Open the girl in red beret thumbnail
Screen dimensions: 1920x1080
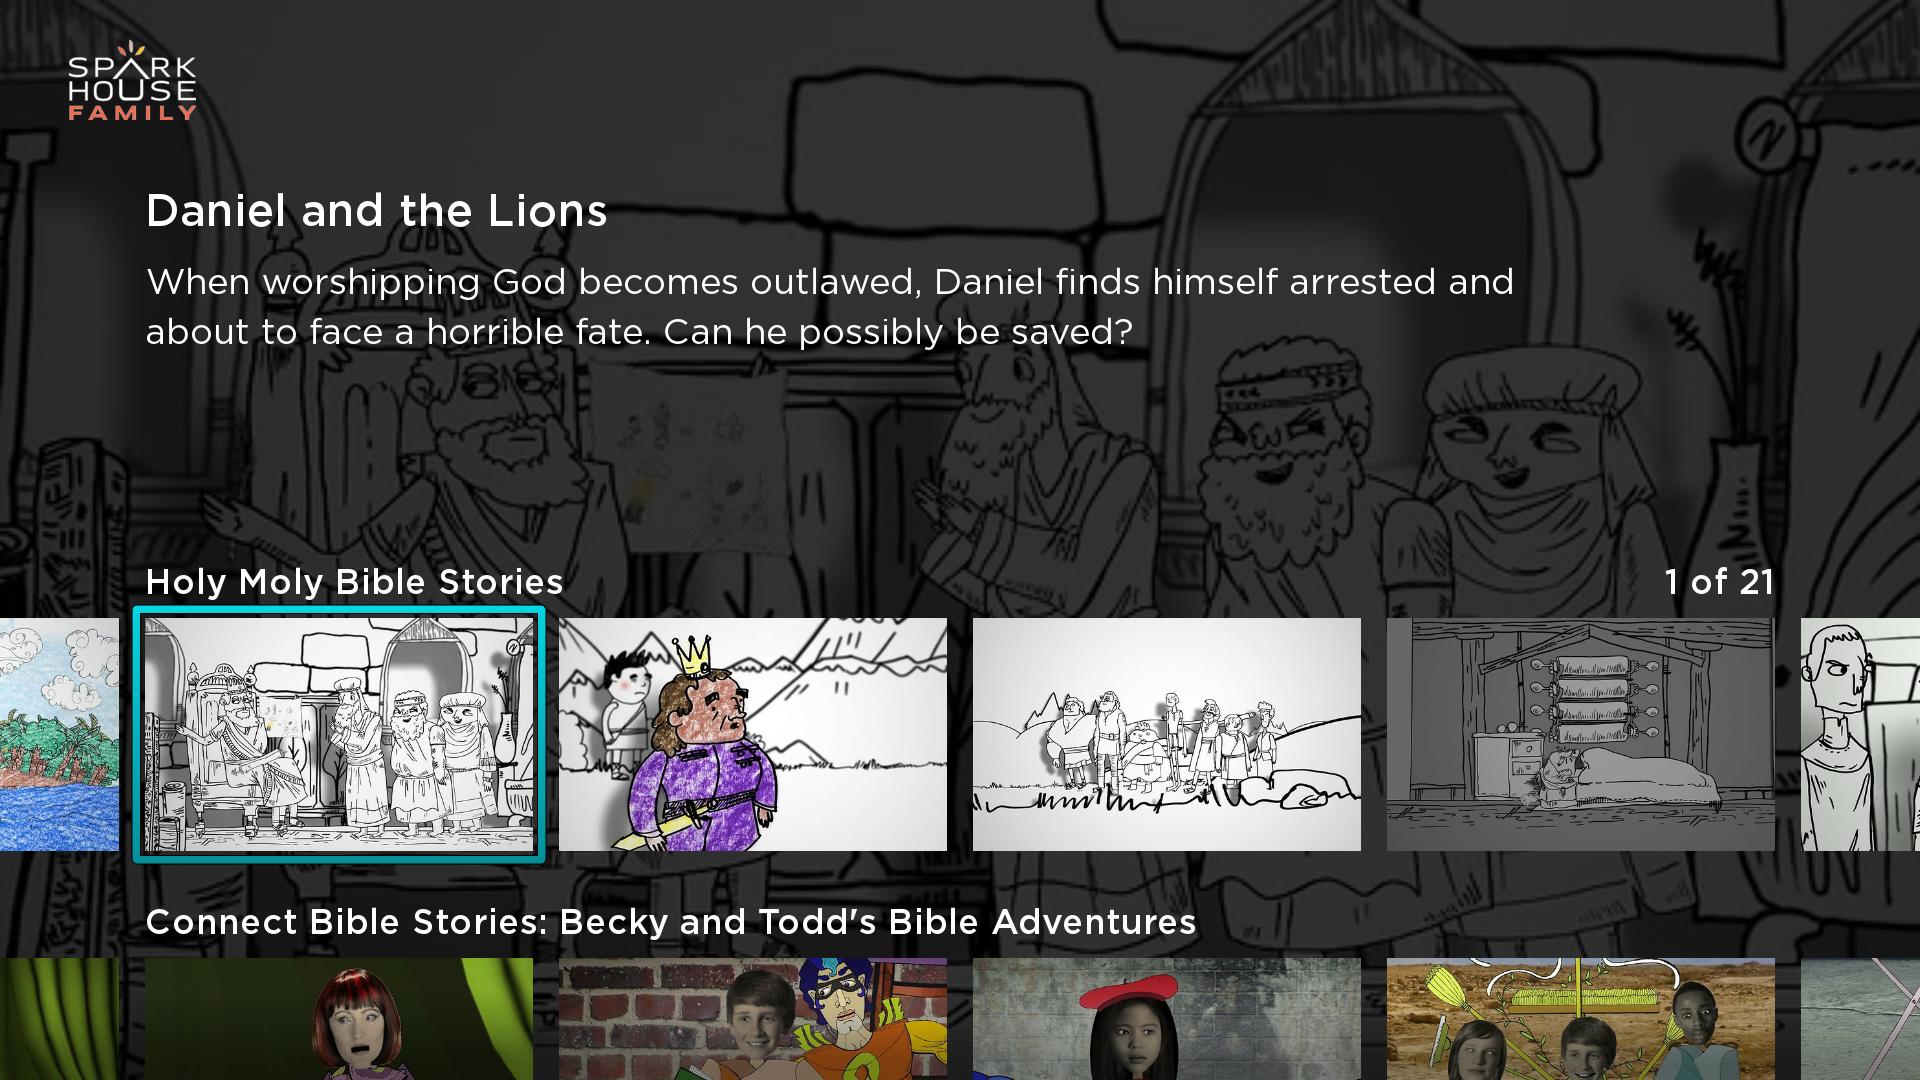pos(1167,1019)
